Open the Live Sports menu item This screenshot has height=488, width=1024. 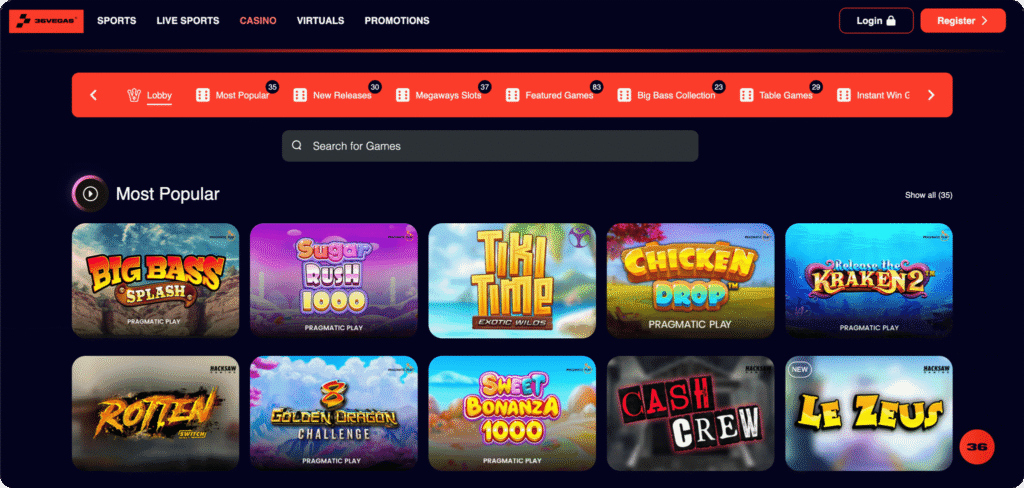pos(188,21)
